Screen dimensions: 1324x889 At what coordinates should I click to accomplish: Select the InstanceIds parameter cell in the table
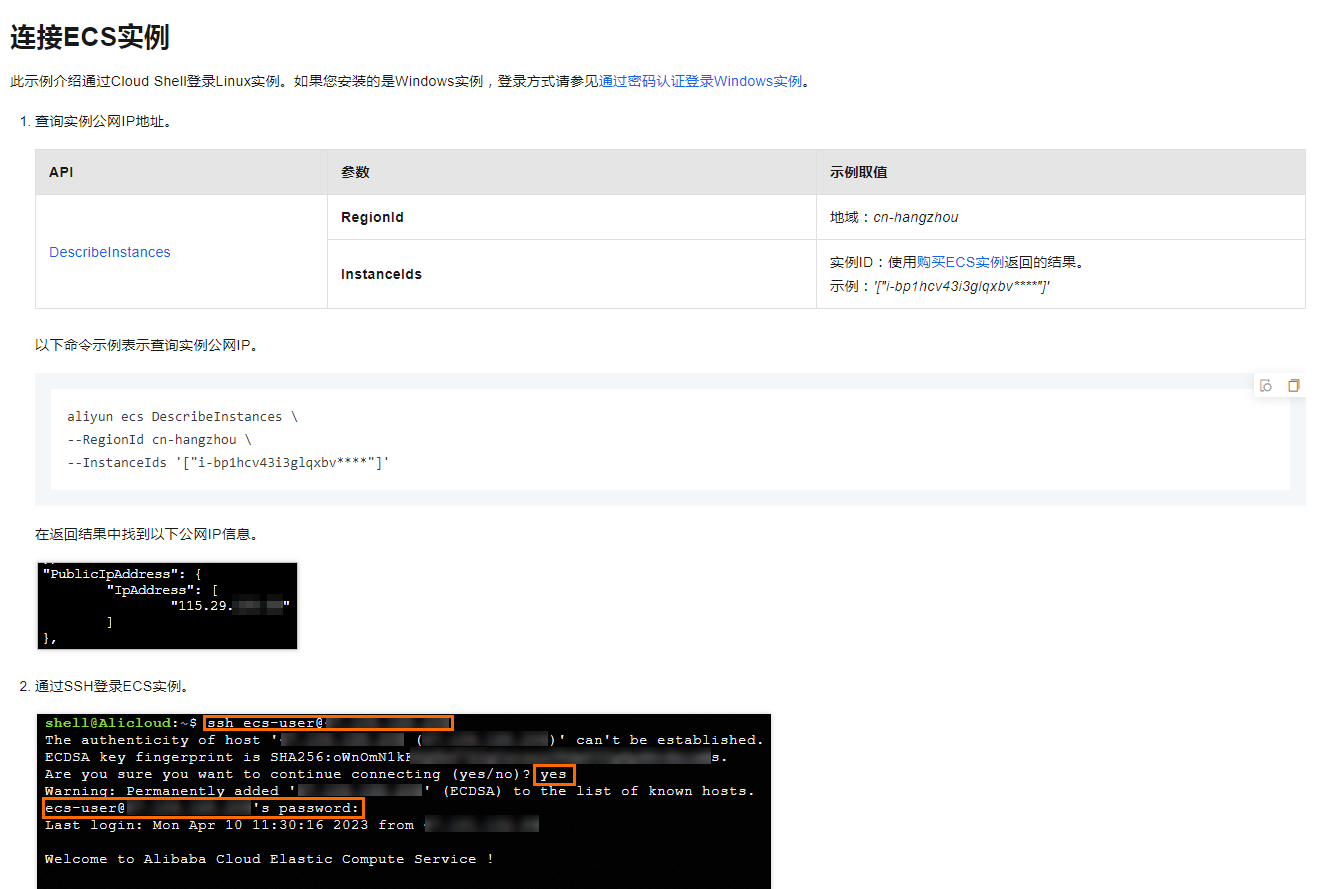click(572, 274)
